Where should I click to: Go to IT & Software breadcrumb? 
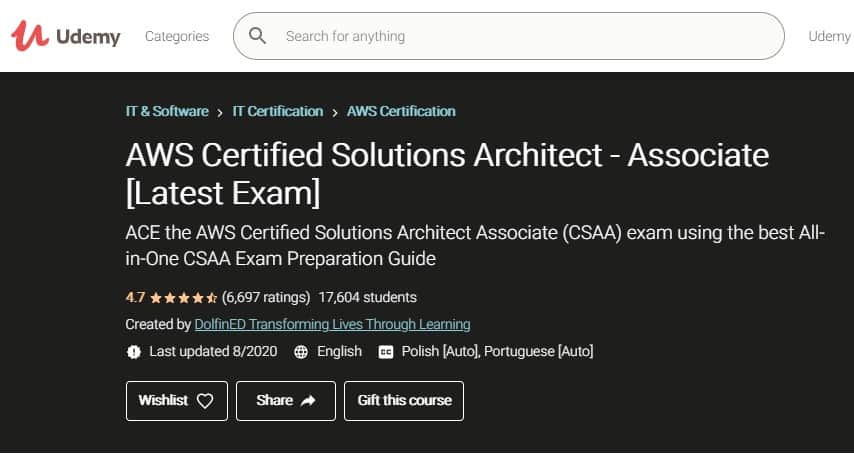(x=167, y=111)
